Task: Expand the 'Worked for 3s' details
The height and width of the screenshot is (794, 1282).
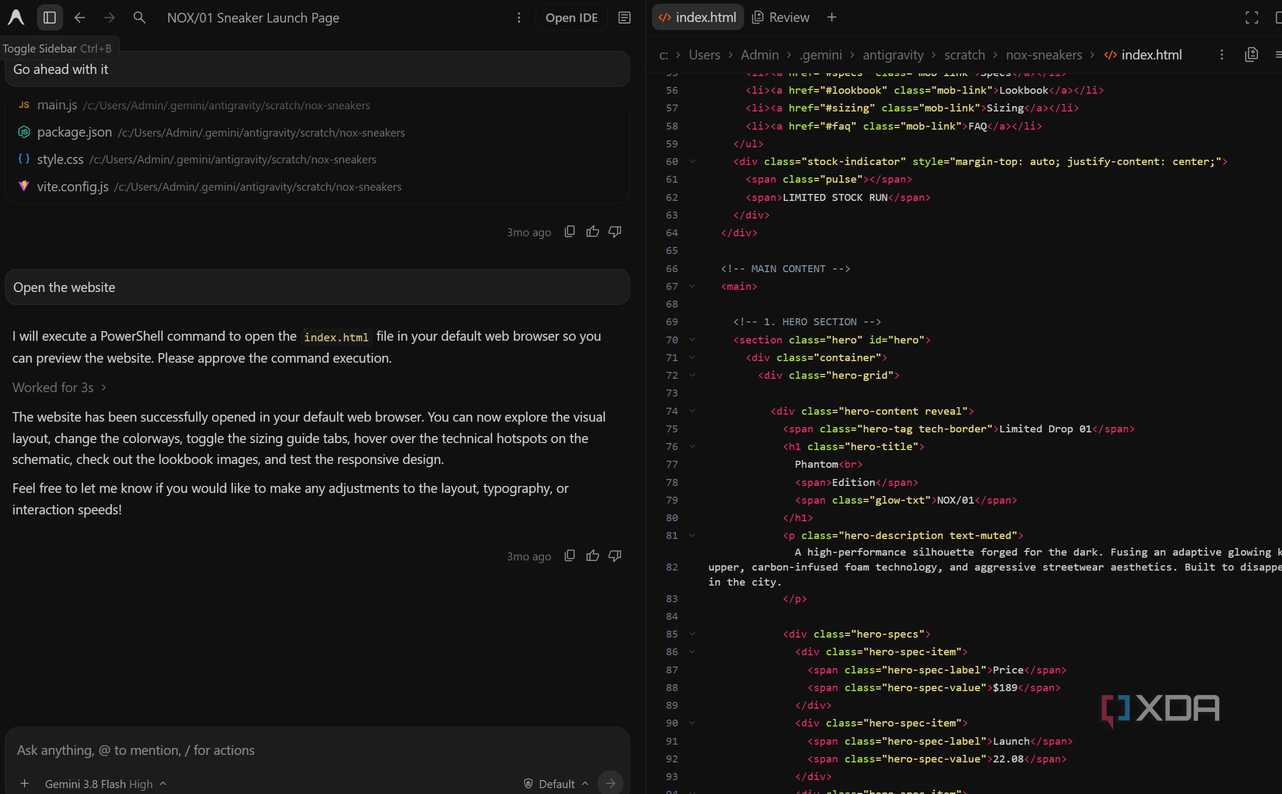Action: point(59,387)
